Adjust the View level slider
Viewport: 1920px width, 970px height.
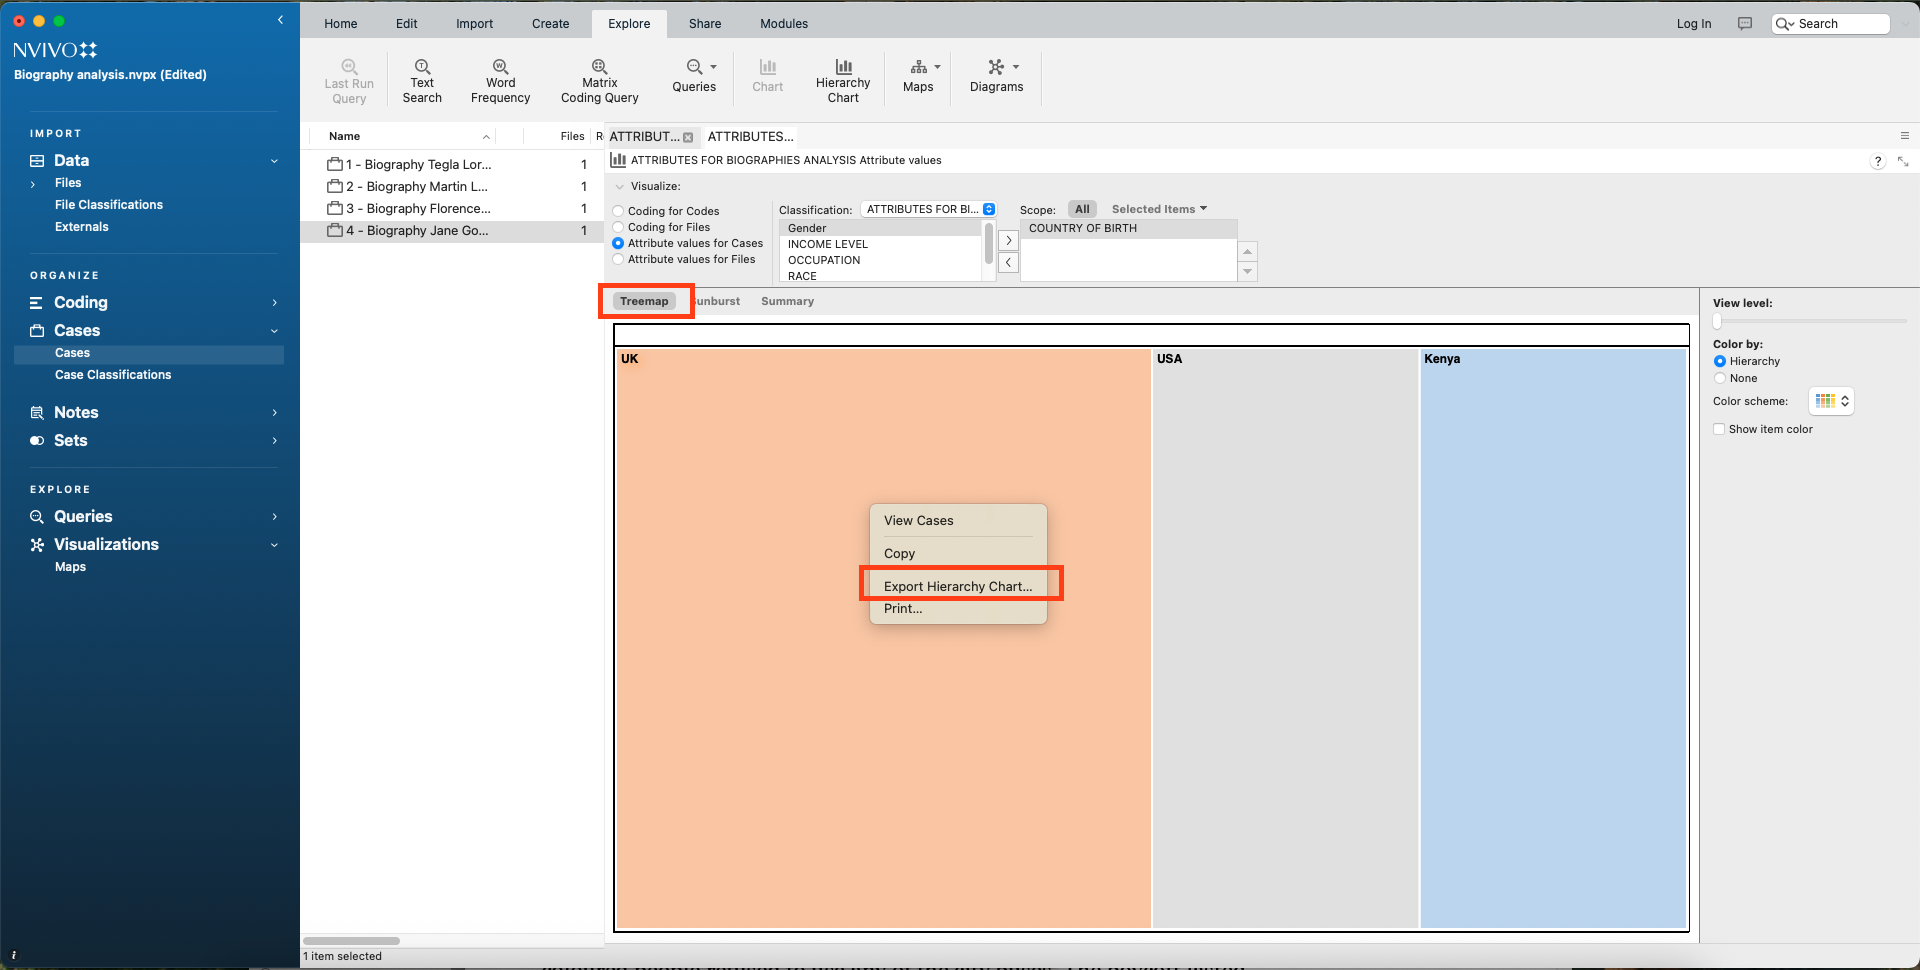1718,321
